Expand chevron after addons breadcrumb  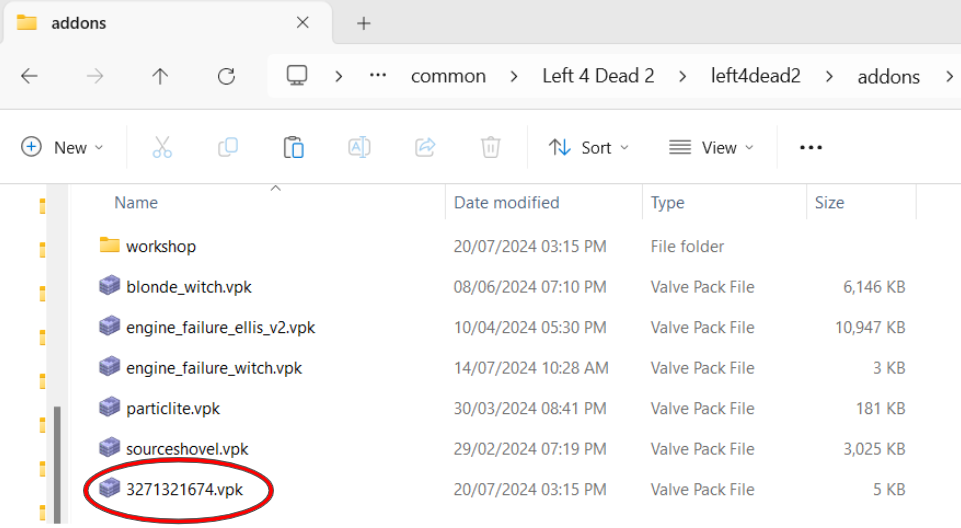pyautogui.click(x=949, y=77)
